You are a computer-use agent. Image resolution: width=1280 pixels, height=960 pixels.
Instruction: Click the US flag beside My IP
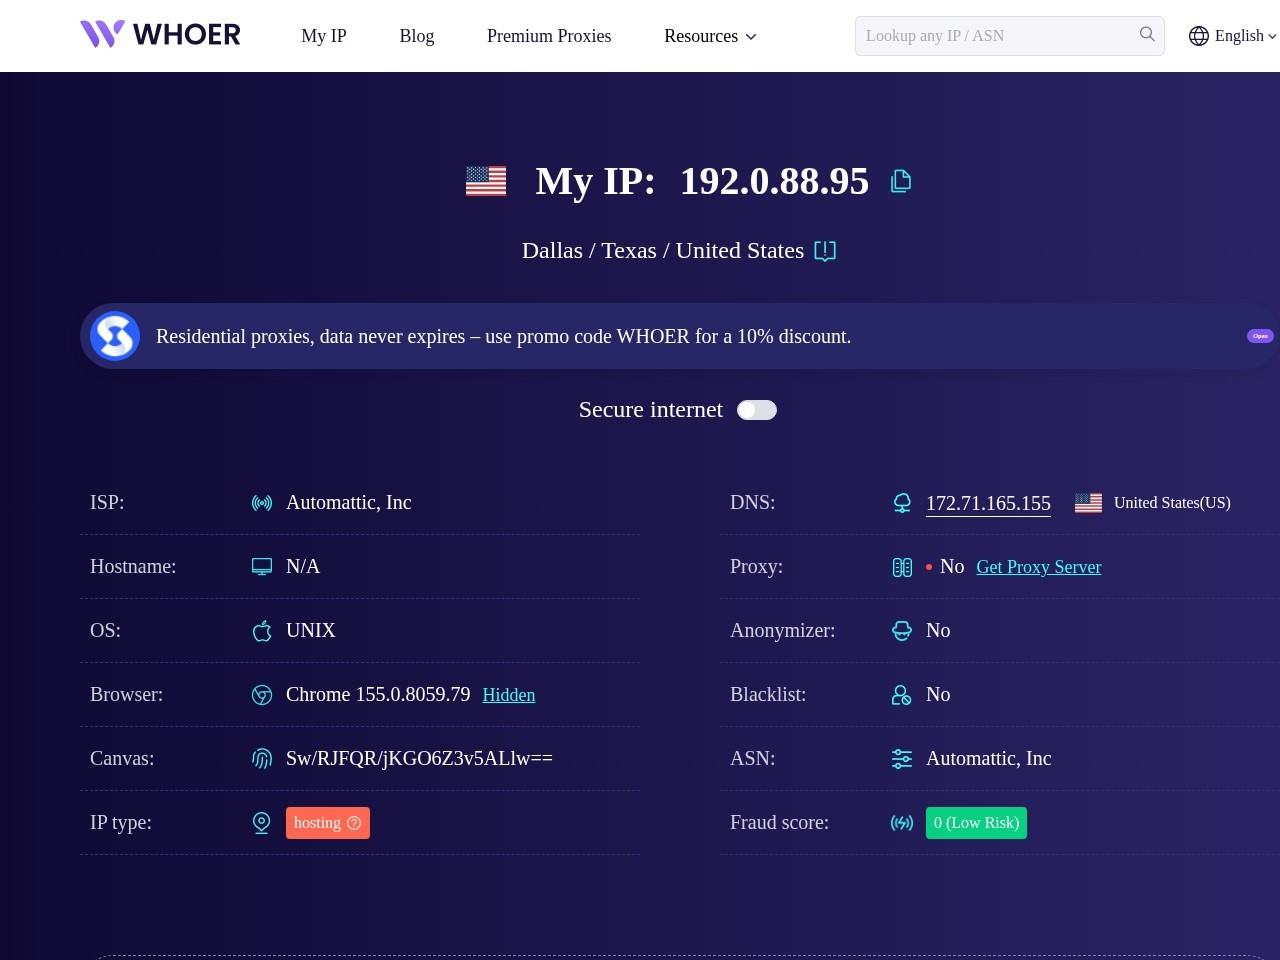tap(486, 181)
